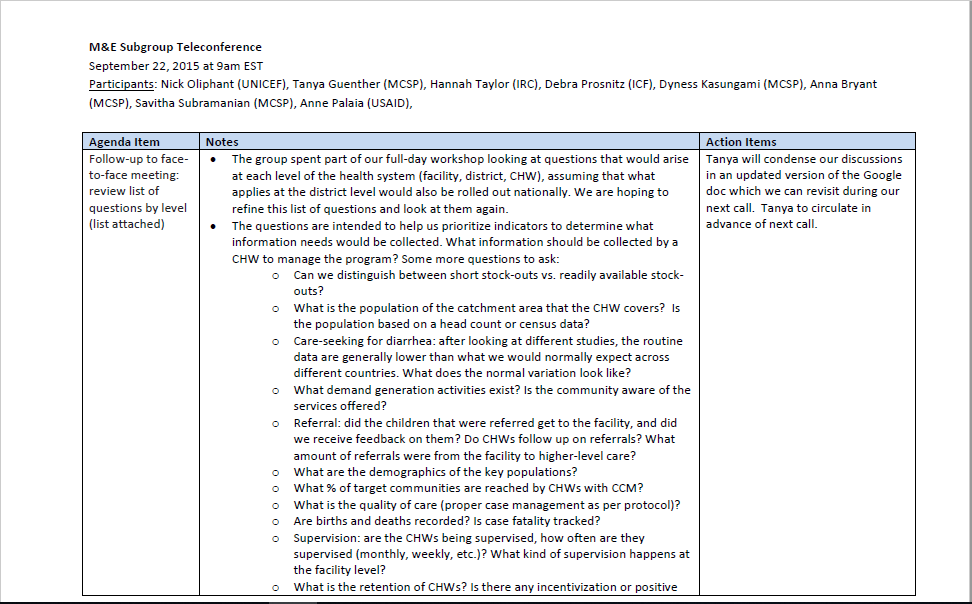Click the underlined word 'Participants'
Screen dimensions: 972x604
121,84
